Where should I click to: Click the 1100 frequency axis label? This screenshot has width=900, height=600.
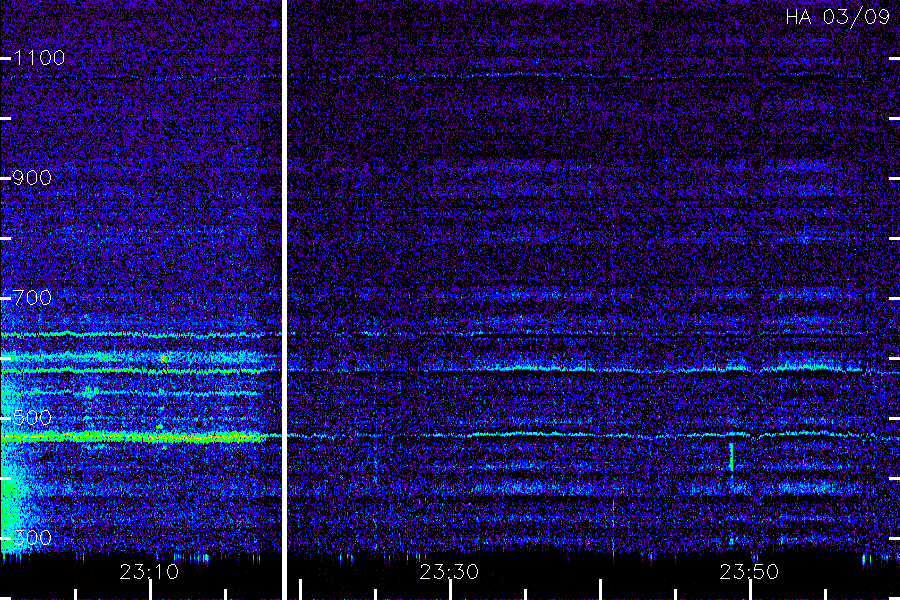click(40, 58)
